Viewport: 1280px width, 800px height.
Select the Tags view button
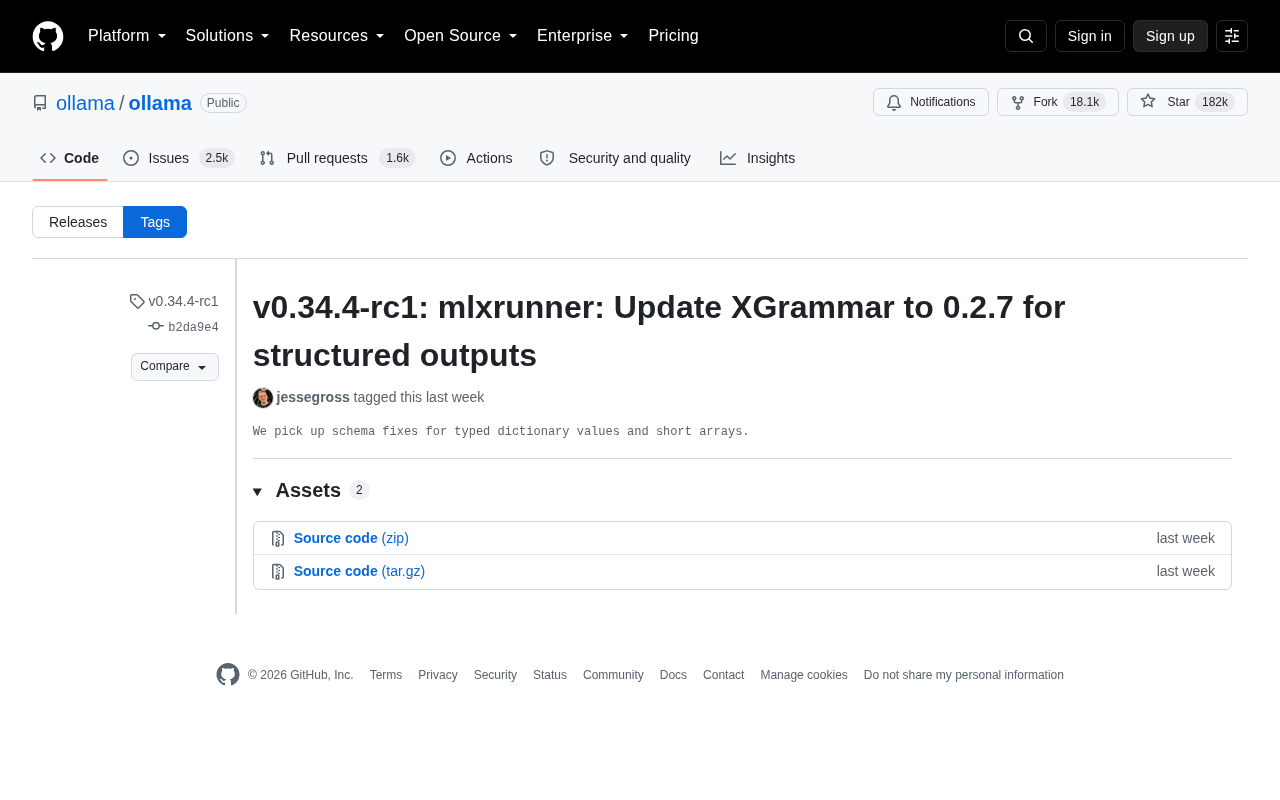pyautogui.click(x=155, y=222)
